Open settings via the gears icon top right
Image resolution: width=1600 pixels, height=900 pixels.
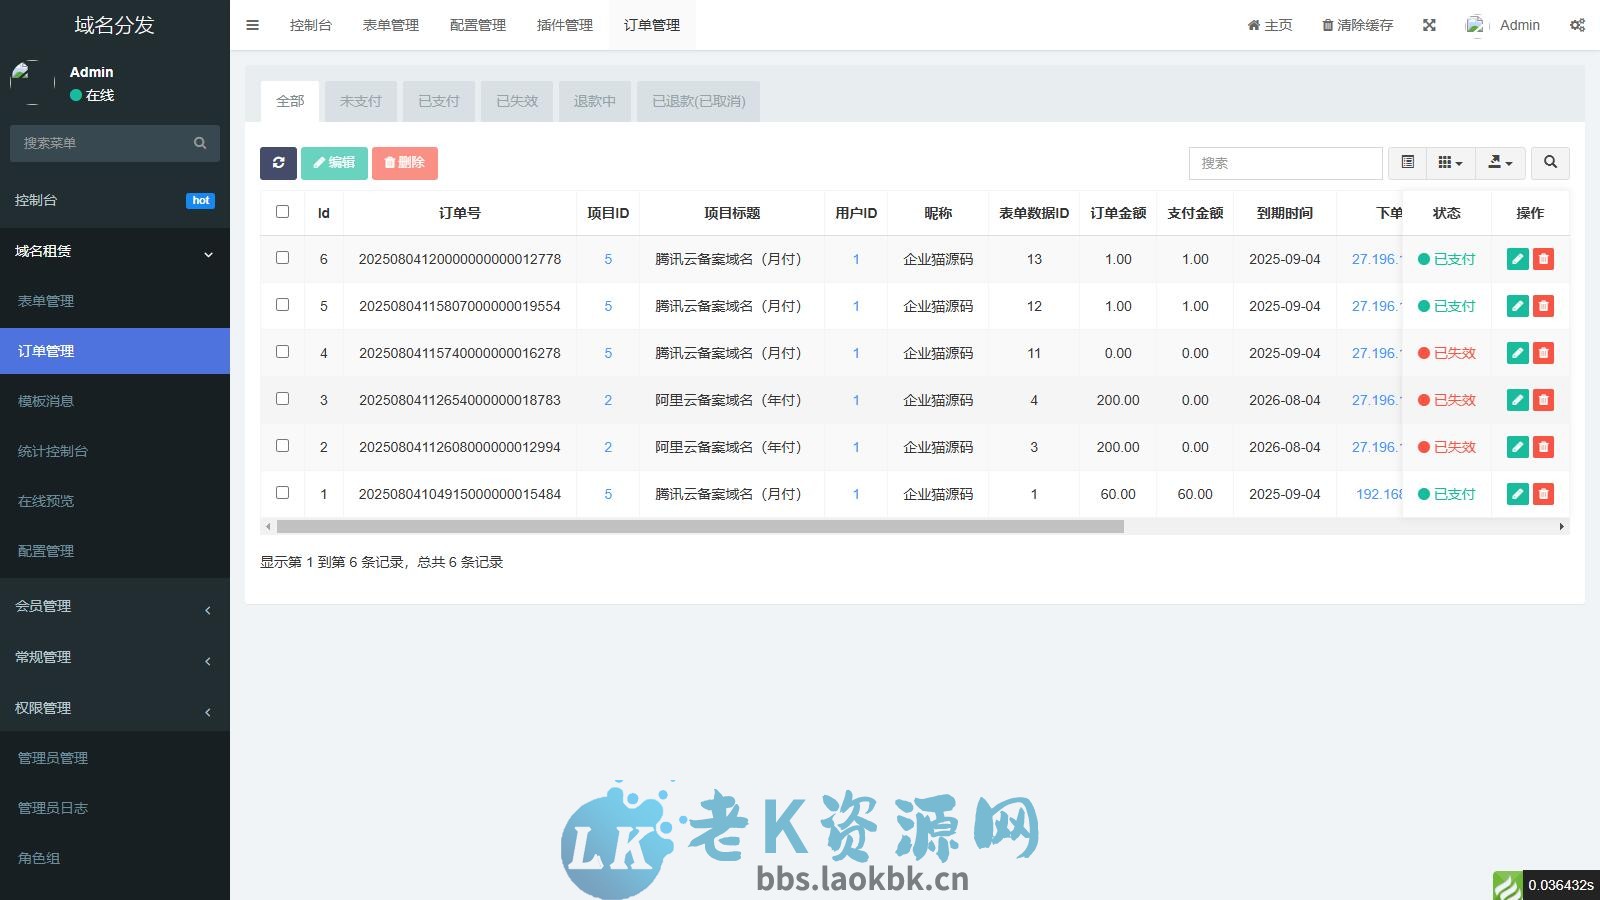click(1577, 25)
